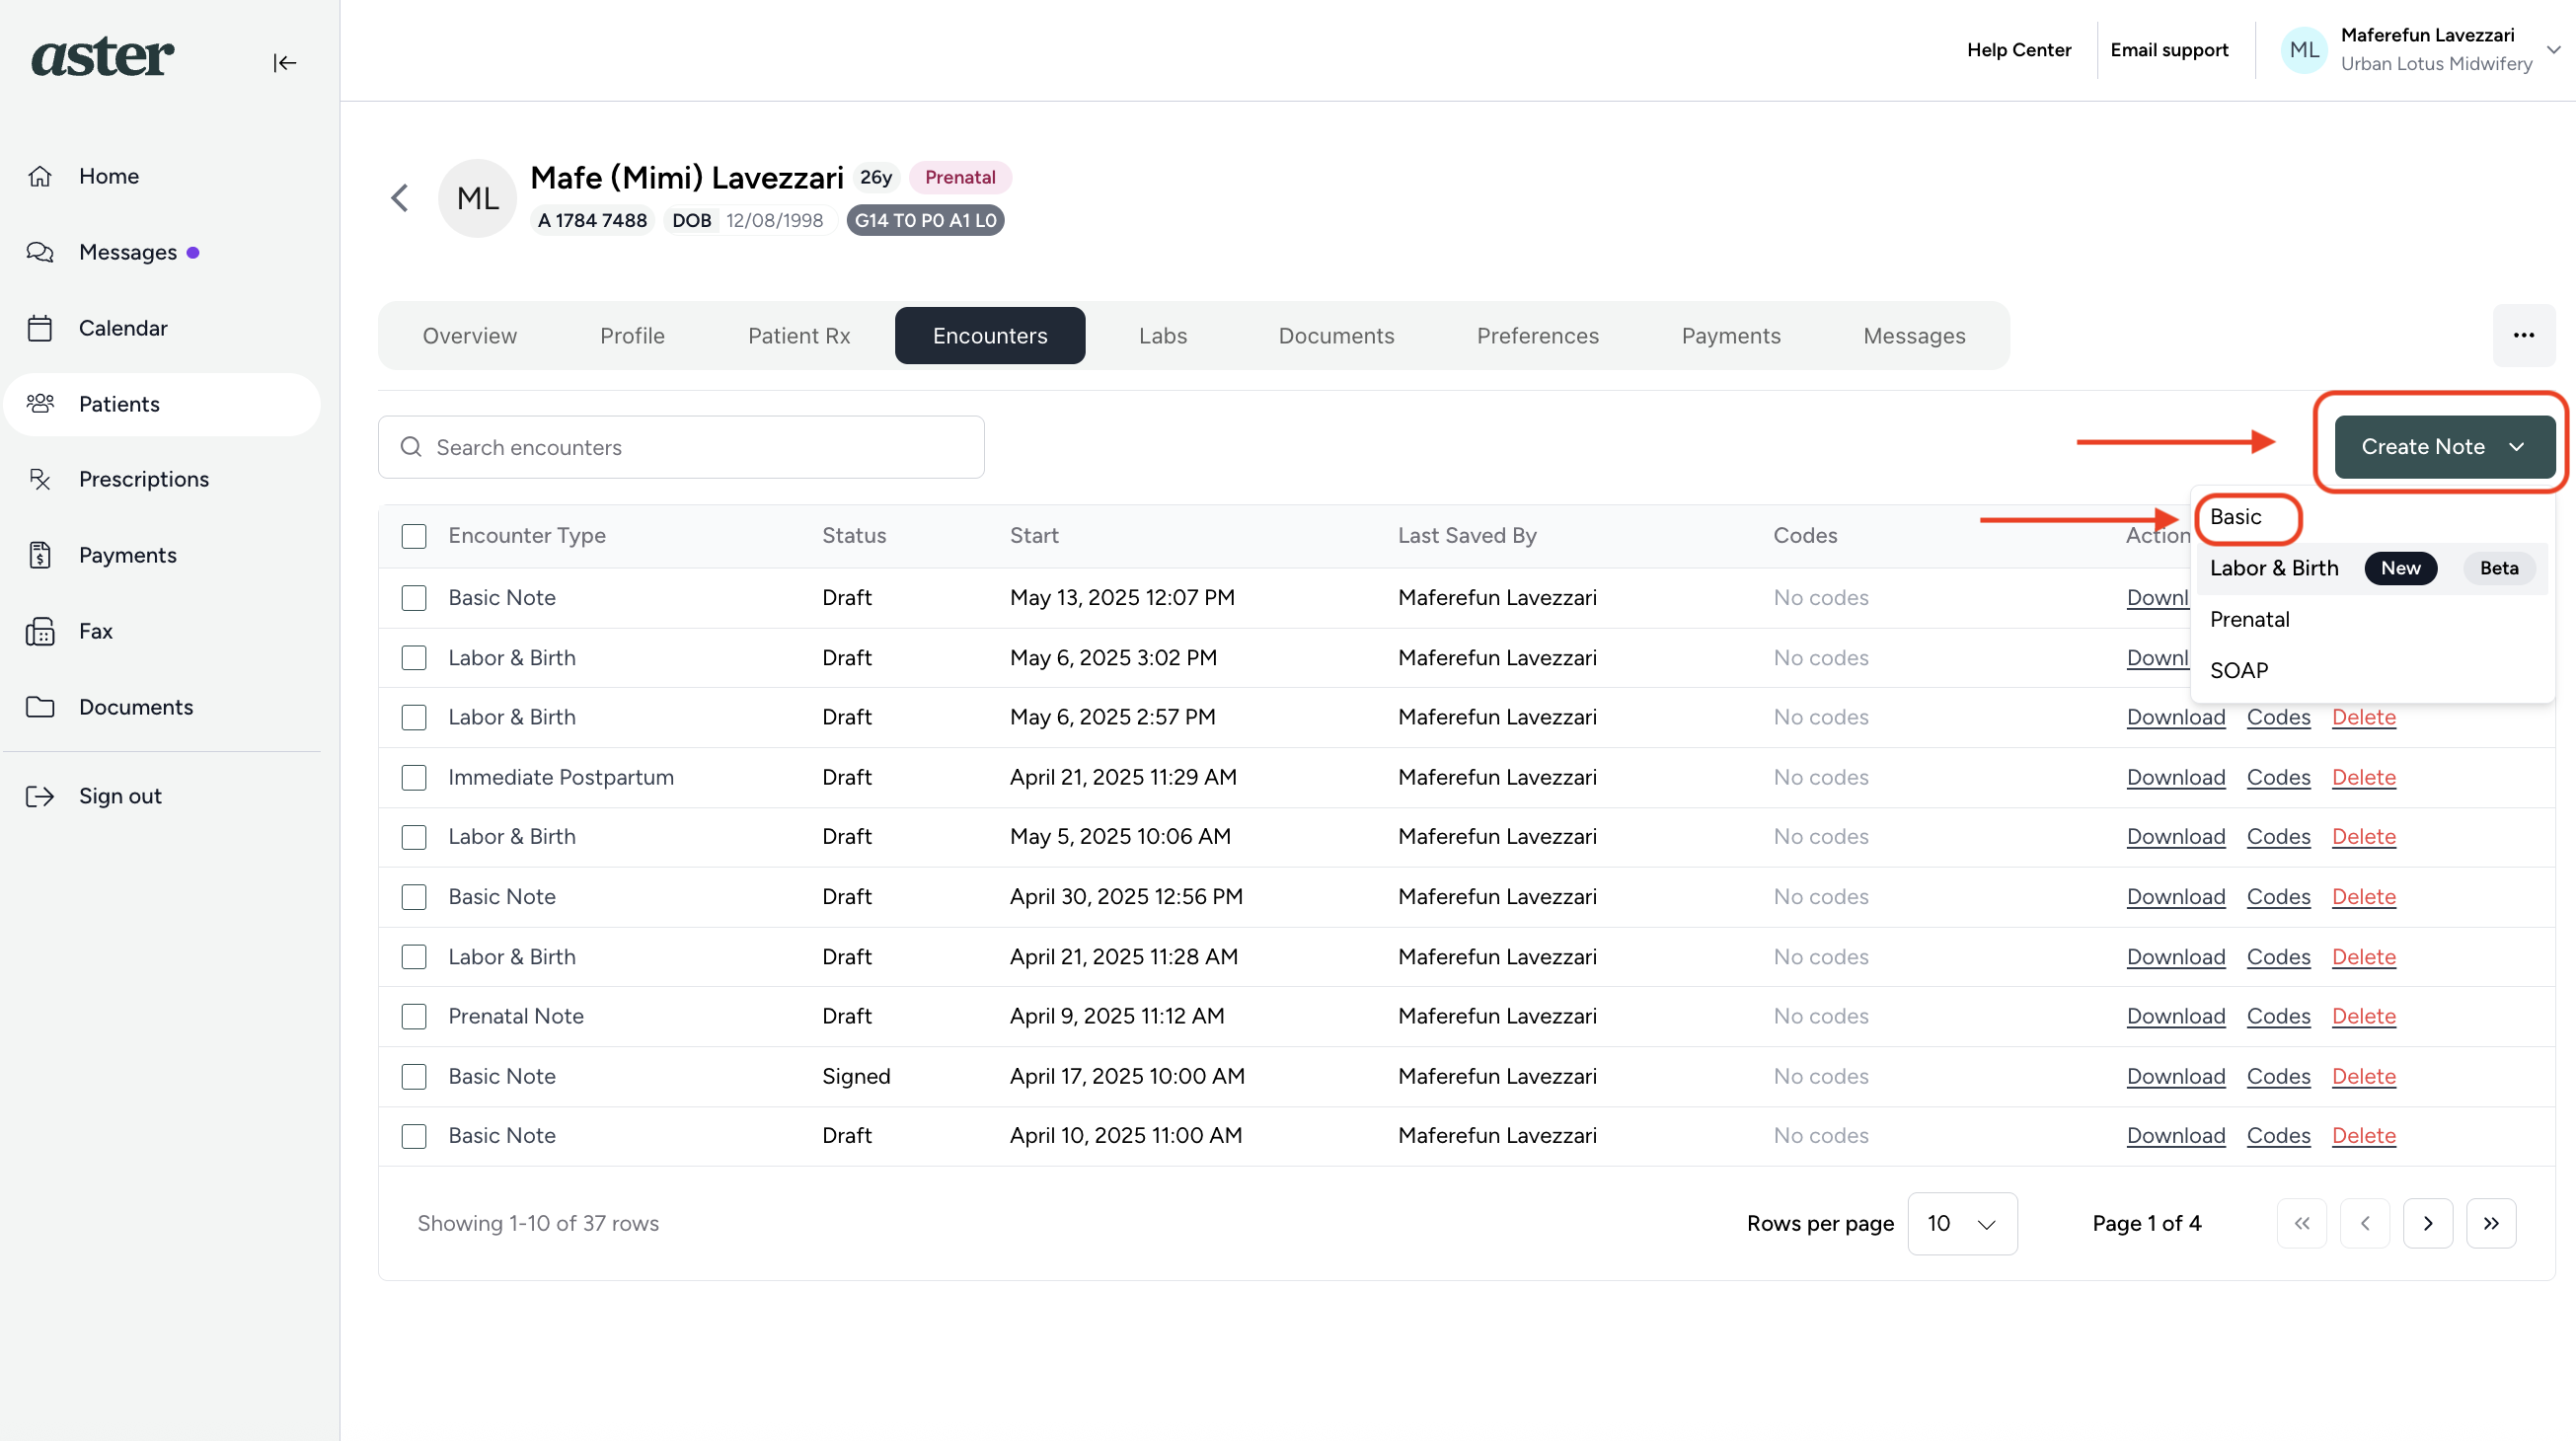Check the May 13 Basic Note row

pos(414,598)
